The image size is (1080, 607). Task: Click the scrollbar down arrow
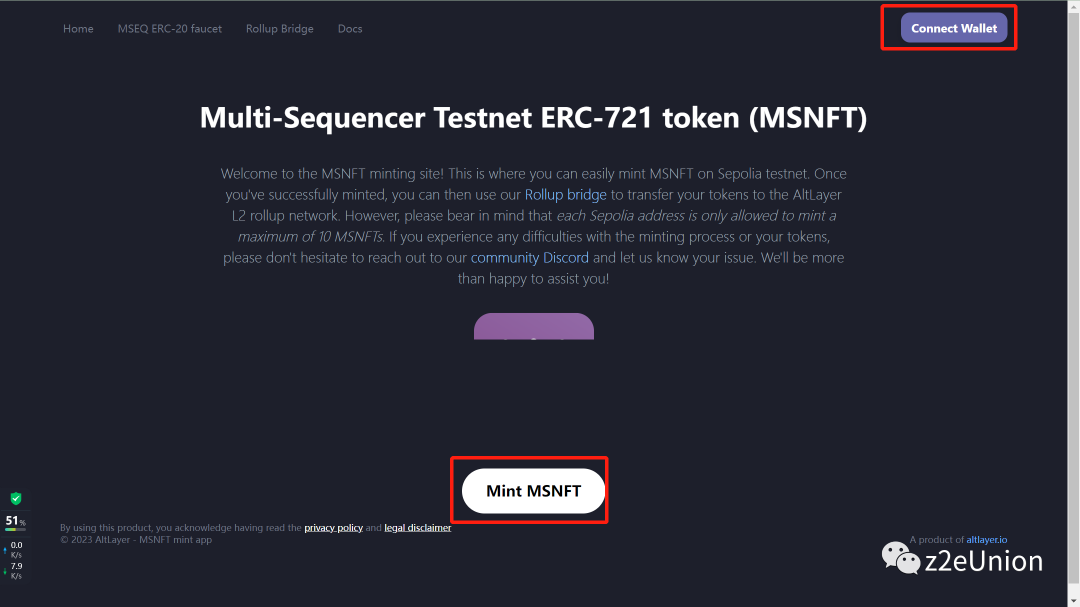1072,600
